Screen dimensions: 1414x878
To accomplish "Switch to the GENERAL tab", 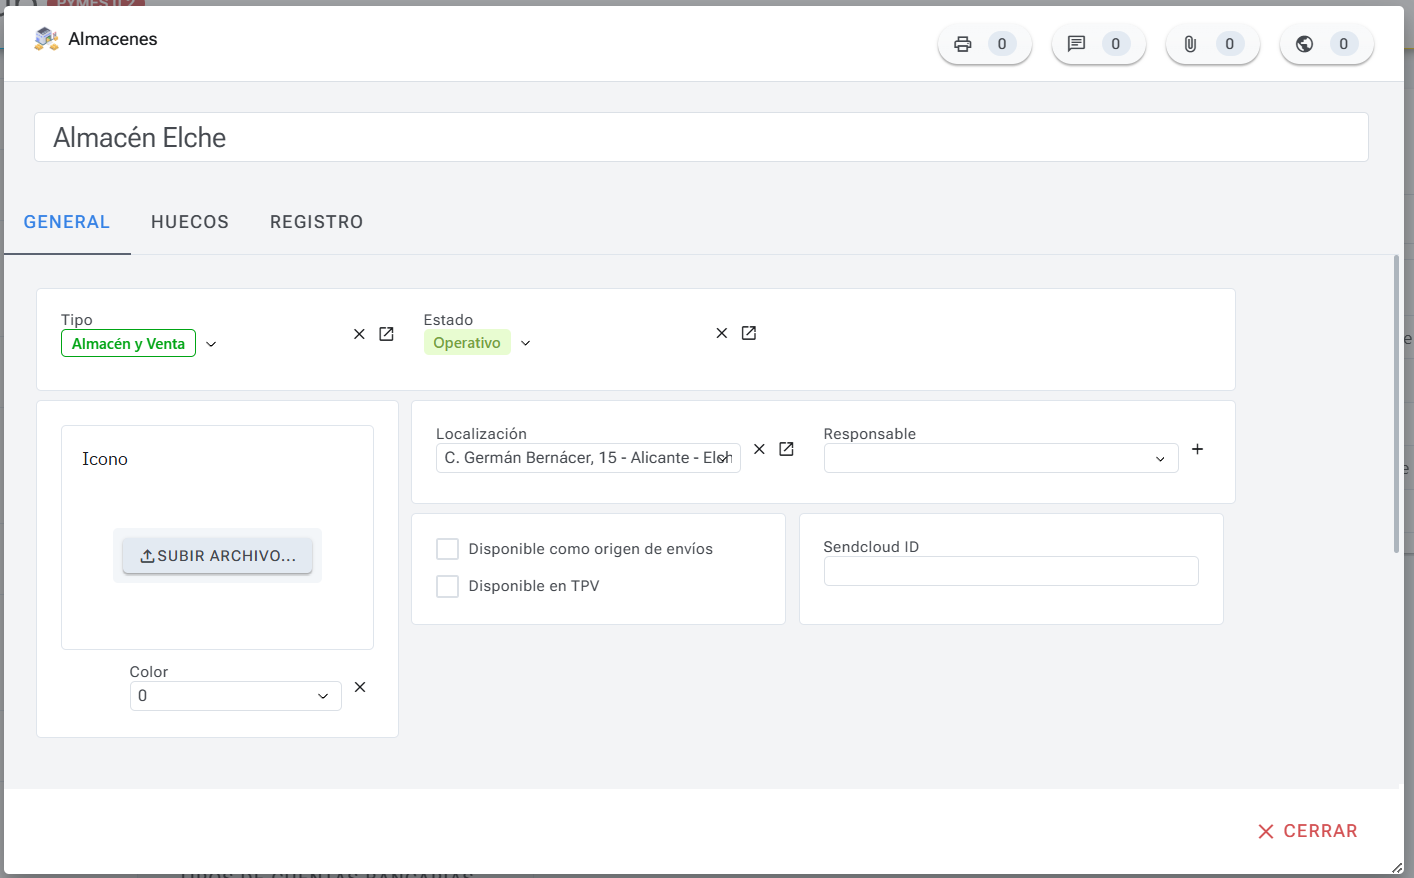I will [x=67, y=222].
